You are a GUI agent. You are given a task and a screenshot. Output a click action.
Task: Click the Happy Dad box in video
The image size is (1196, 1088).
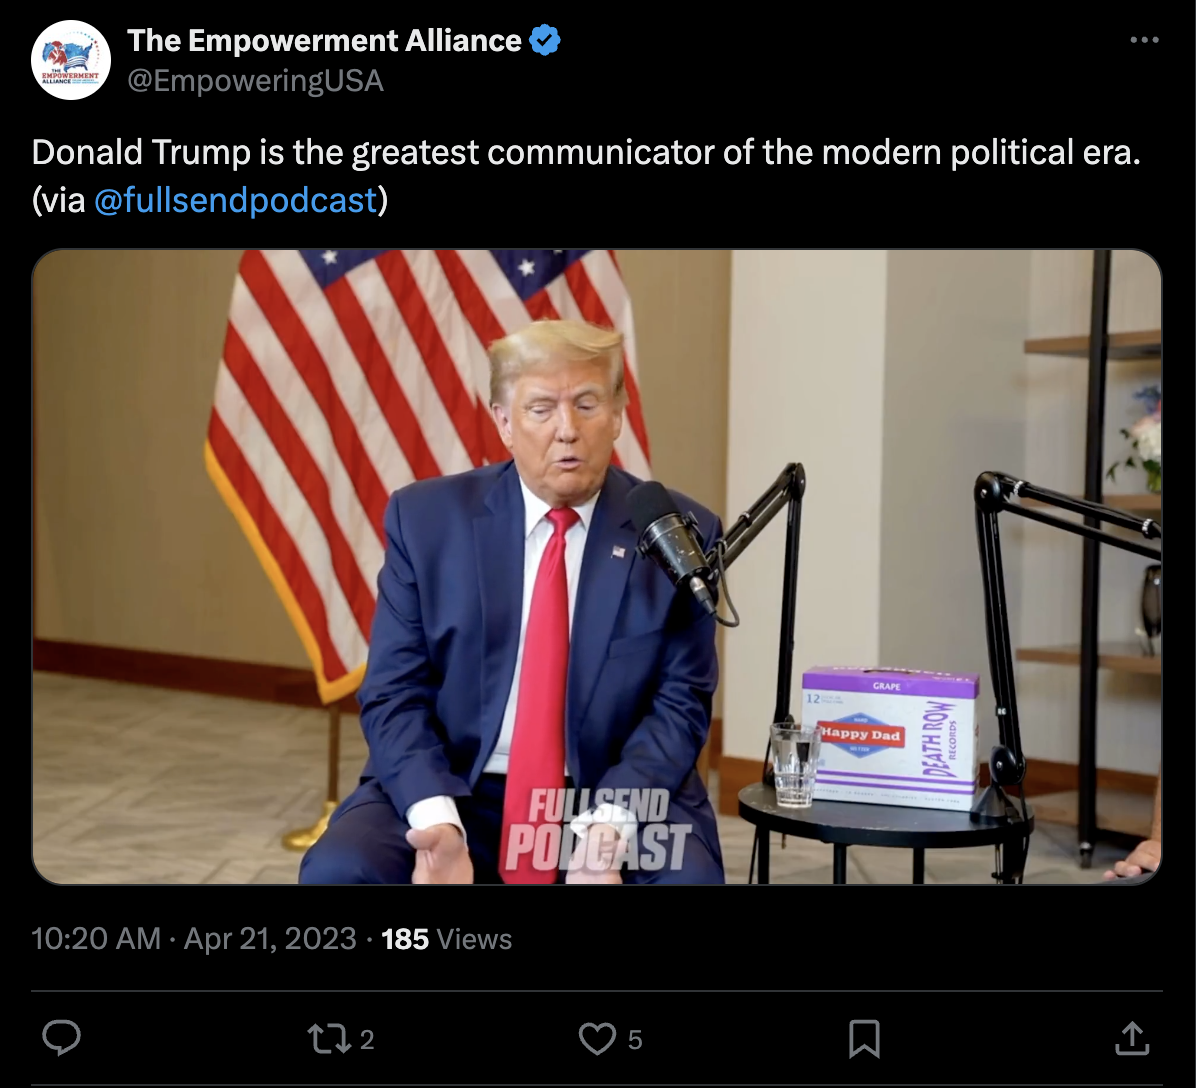tap(891, 736)
